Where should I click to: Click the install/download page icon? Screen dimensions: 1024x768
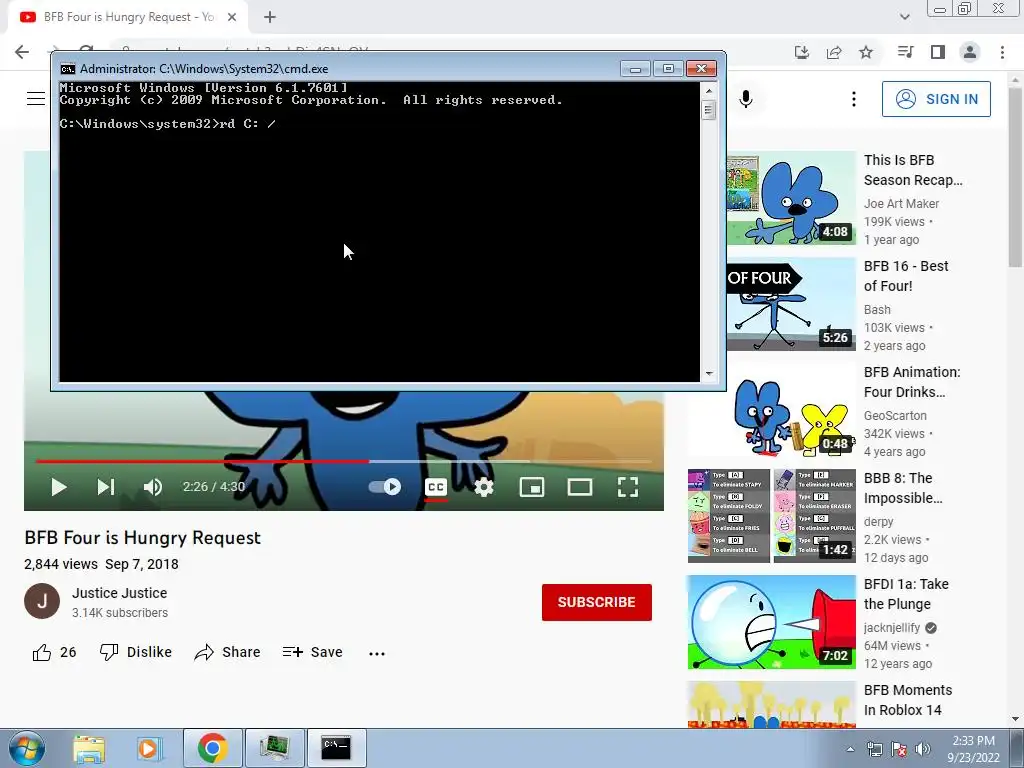[x=802, y=52]
